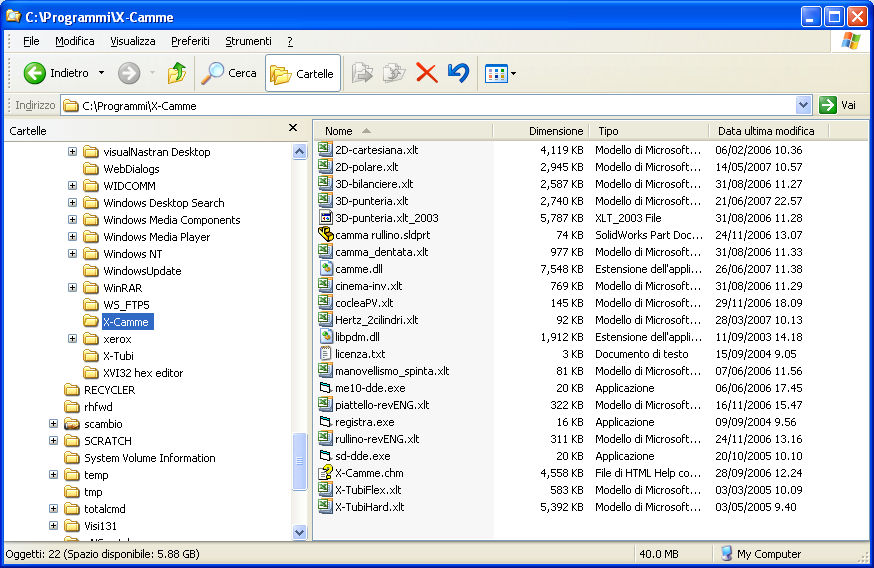Expand the WIDCOMM folder node
The width and height of the screenshot is (874, 568).
[x=72, y=186]
